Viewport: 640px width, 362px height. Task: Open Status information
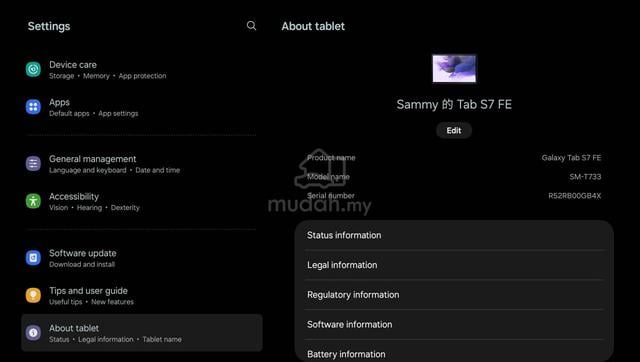pyautogui.click(x=454, y=235)
